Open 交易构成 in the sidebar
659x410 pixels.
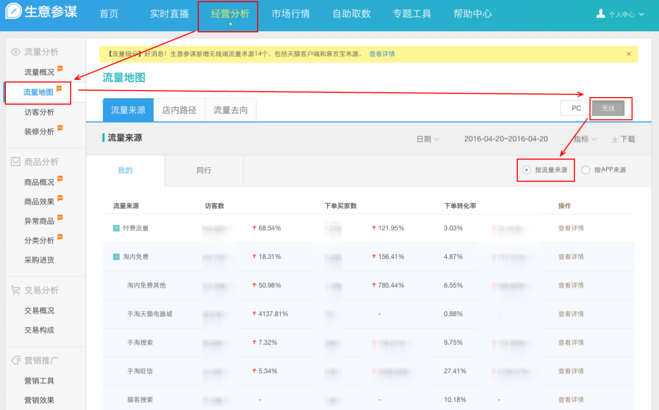point(39,330)
